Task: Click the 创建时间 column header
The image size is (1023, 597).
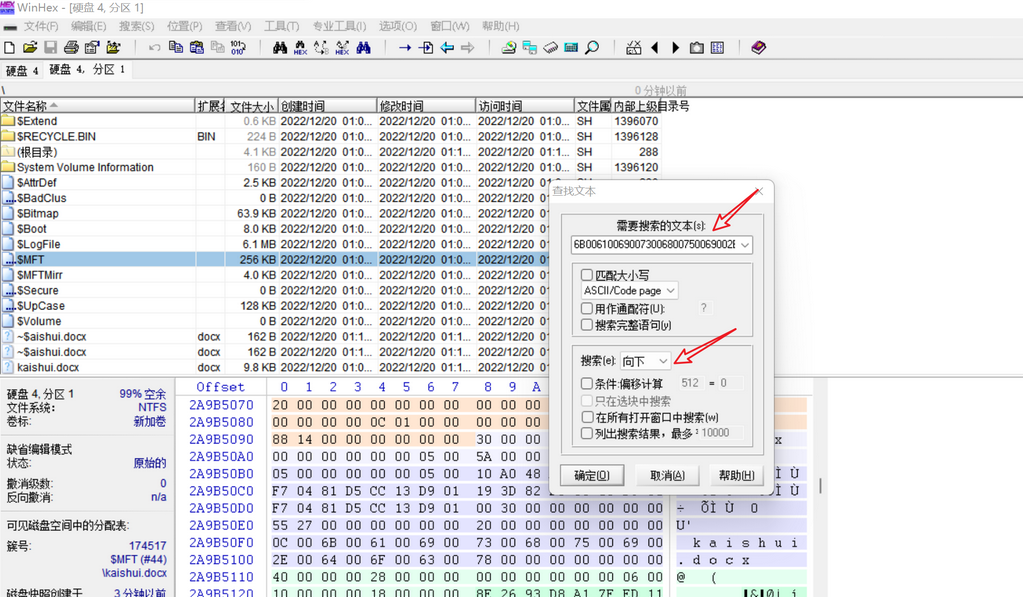Action: pyautogui.click(x=328, y=106)
